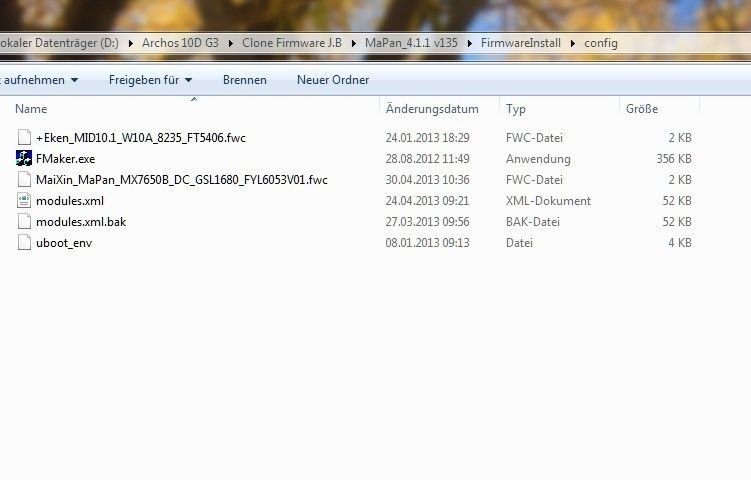
Task: Click the 'Neuer Ordner' toolbar button
Action: coord(333,80)
